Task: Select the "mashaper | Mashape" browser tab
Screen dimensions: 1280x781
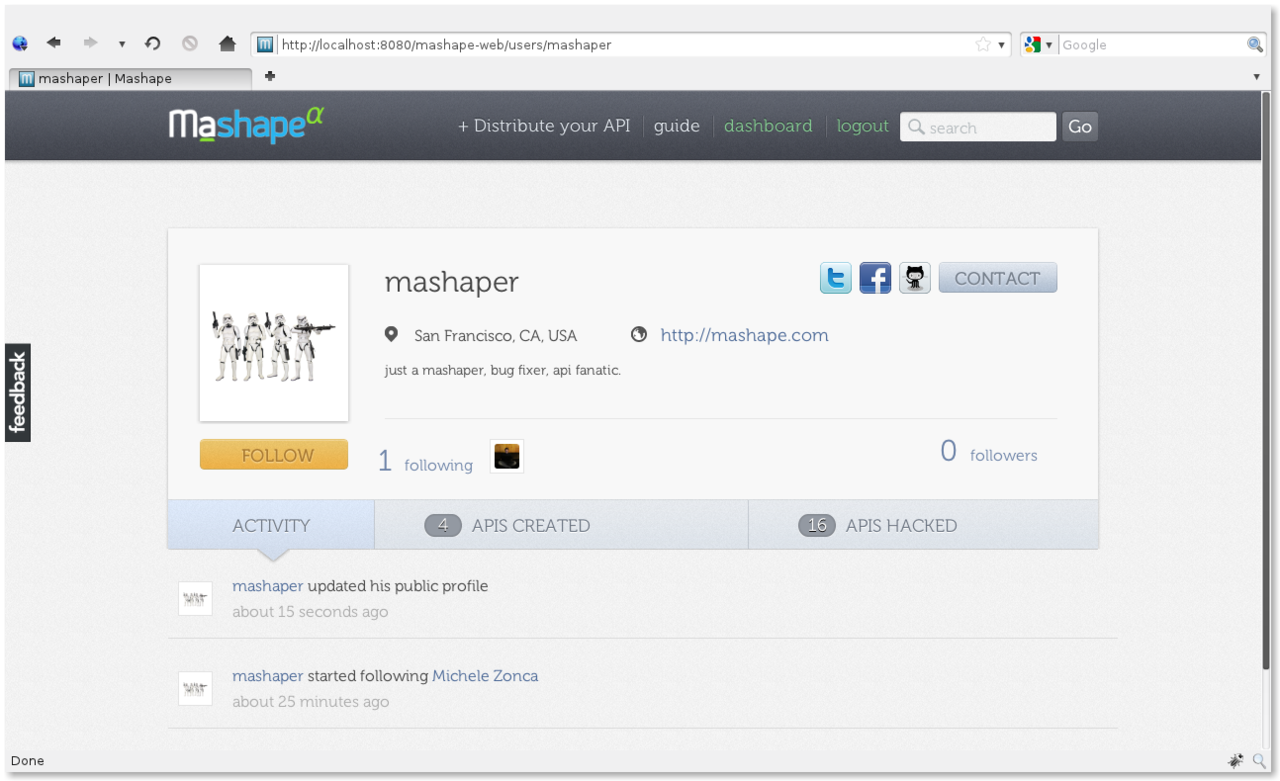Action: (x=130, y=78)
